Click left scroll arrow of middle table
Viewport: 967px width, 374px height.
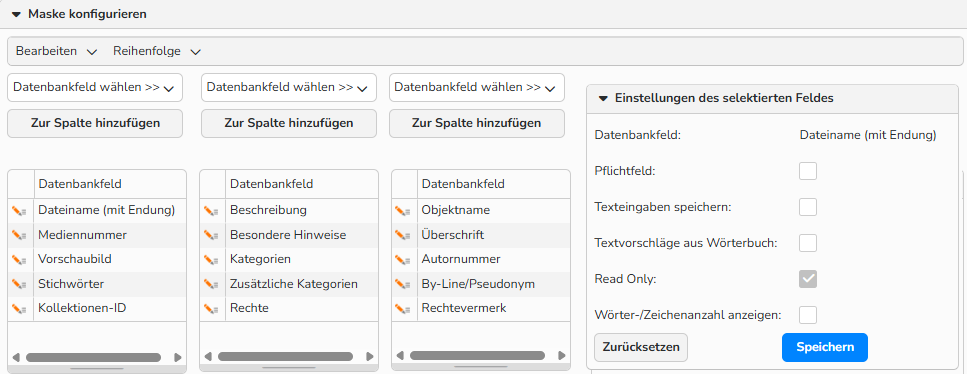[x=208, y=357]
